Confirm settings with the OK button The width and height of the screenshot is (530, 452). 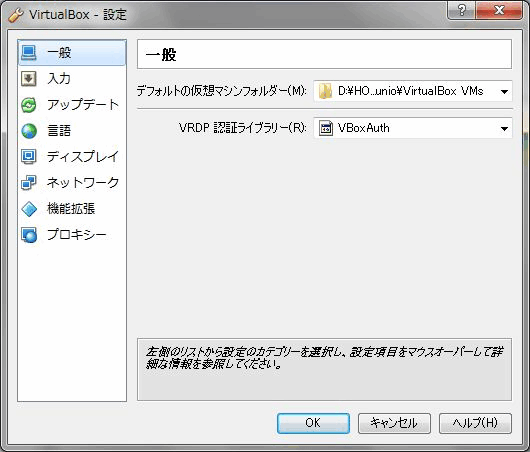313,423
